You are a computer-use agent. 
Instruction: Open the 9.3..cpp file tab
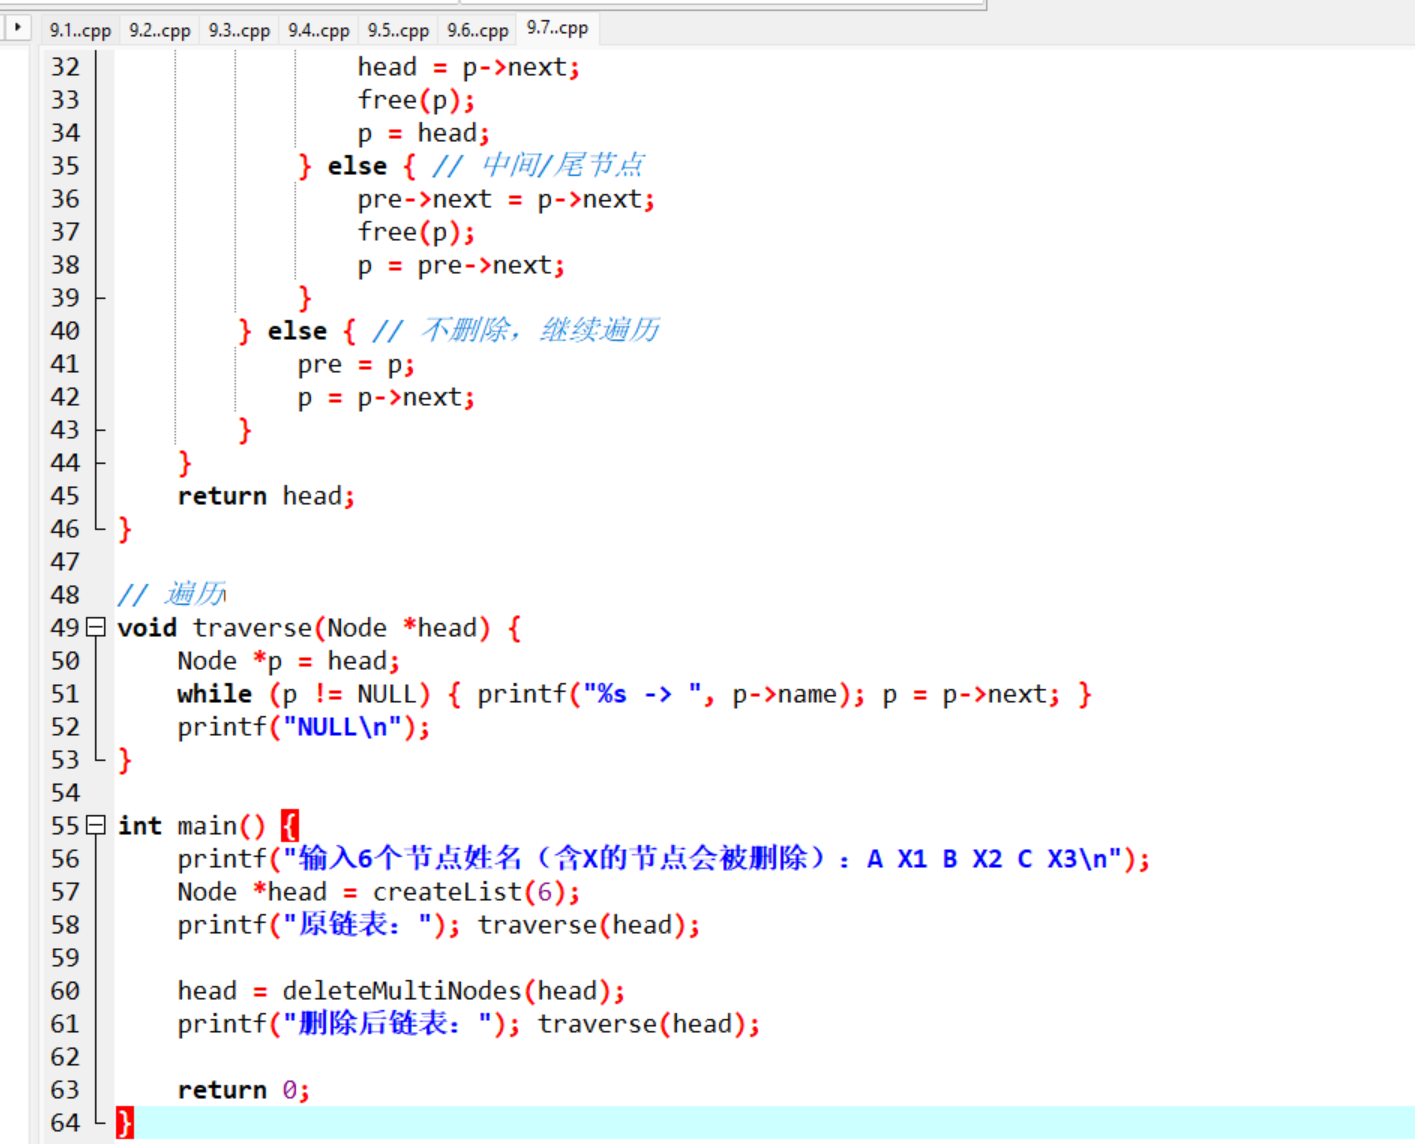click(x=239, y=30)
